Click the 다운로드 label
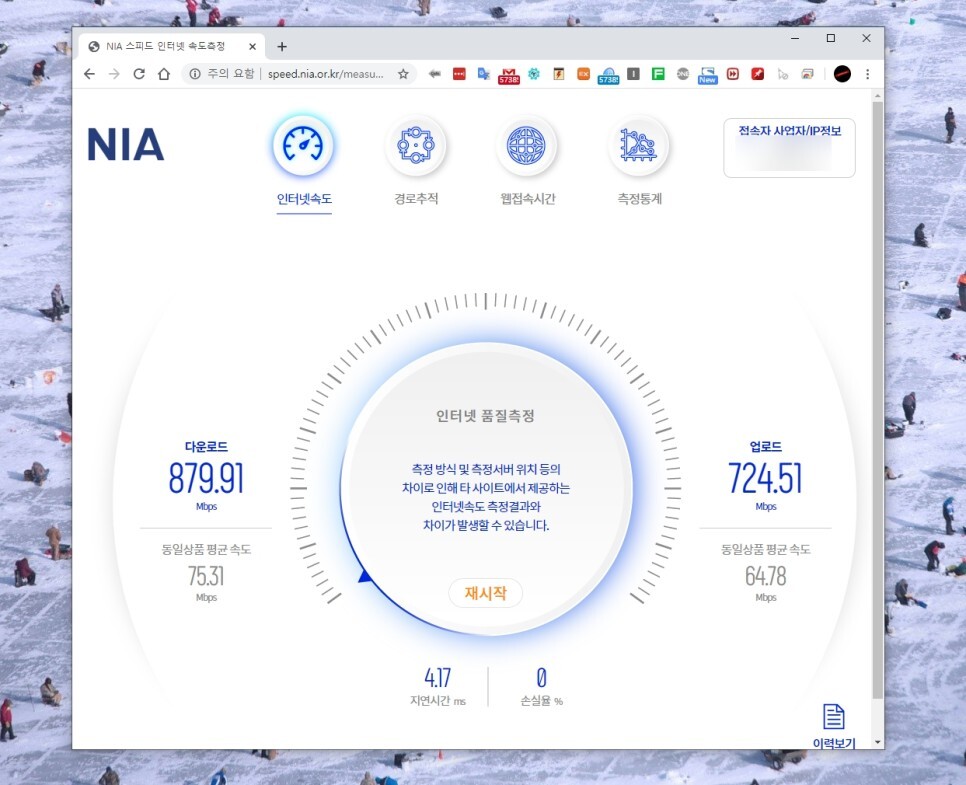The image size is (966, 785). point(206,447)
